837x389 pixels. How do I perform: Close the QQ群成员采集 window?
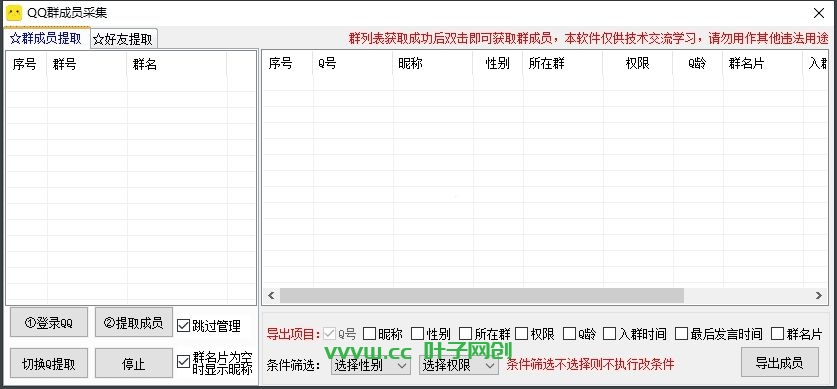click(818, 13)
